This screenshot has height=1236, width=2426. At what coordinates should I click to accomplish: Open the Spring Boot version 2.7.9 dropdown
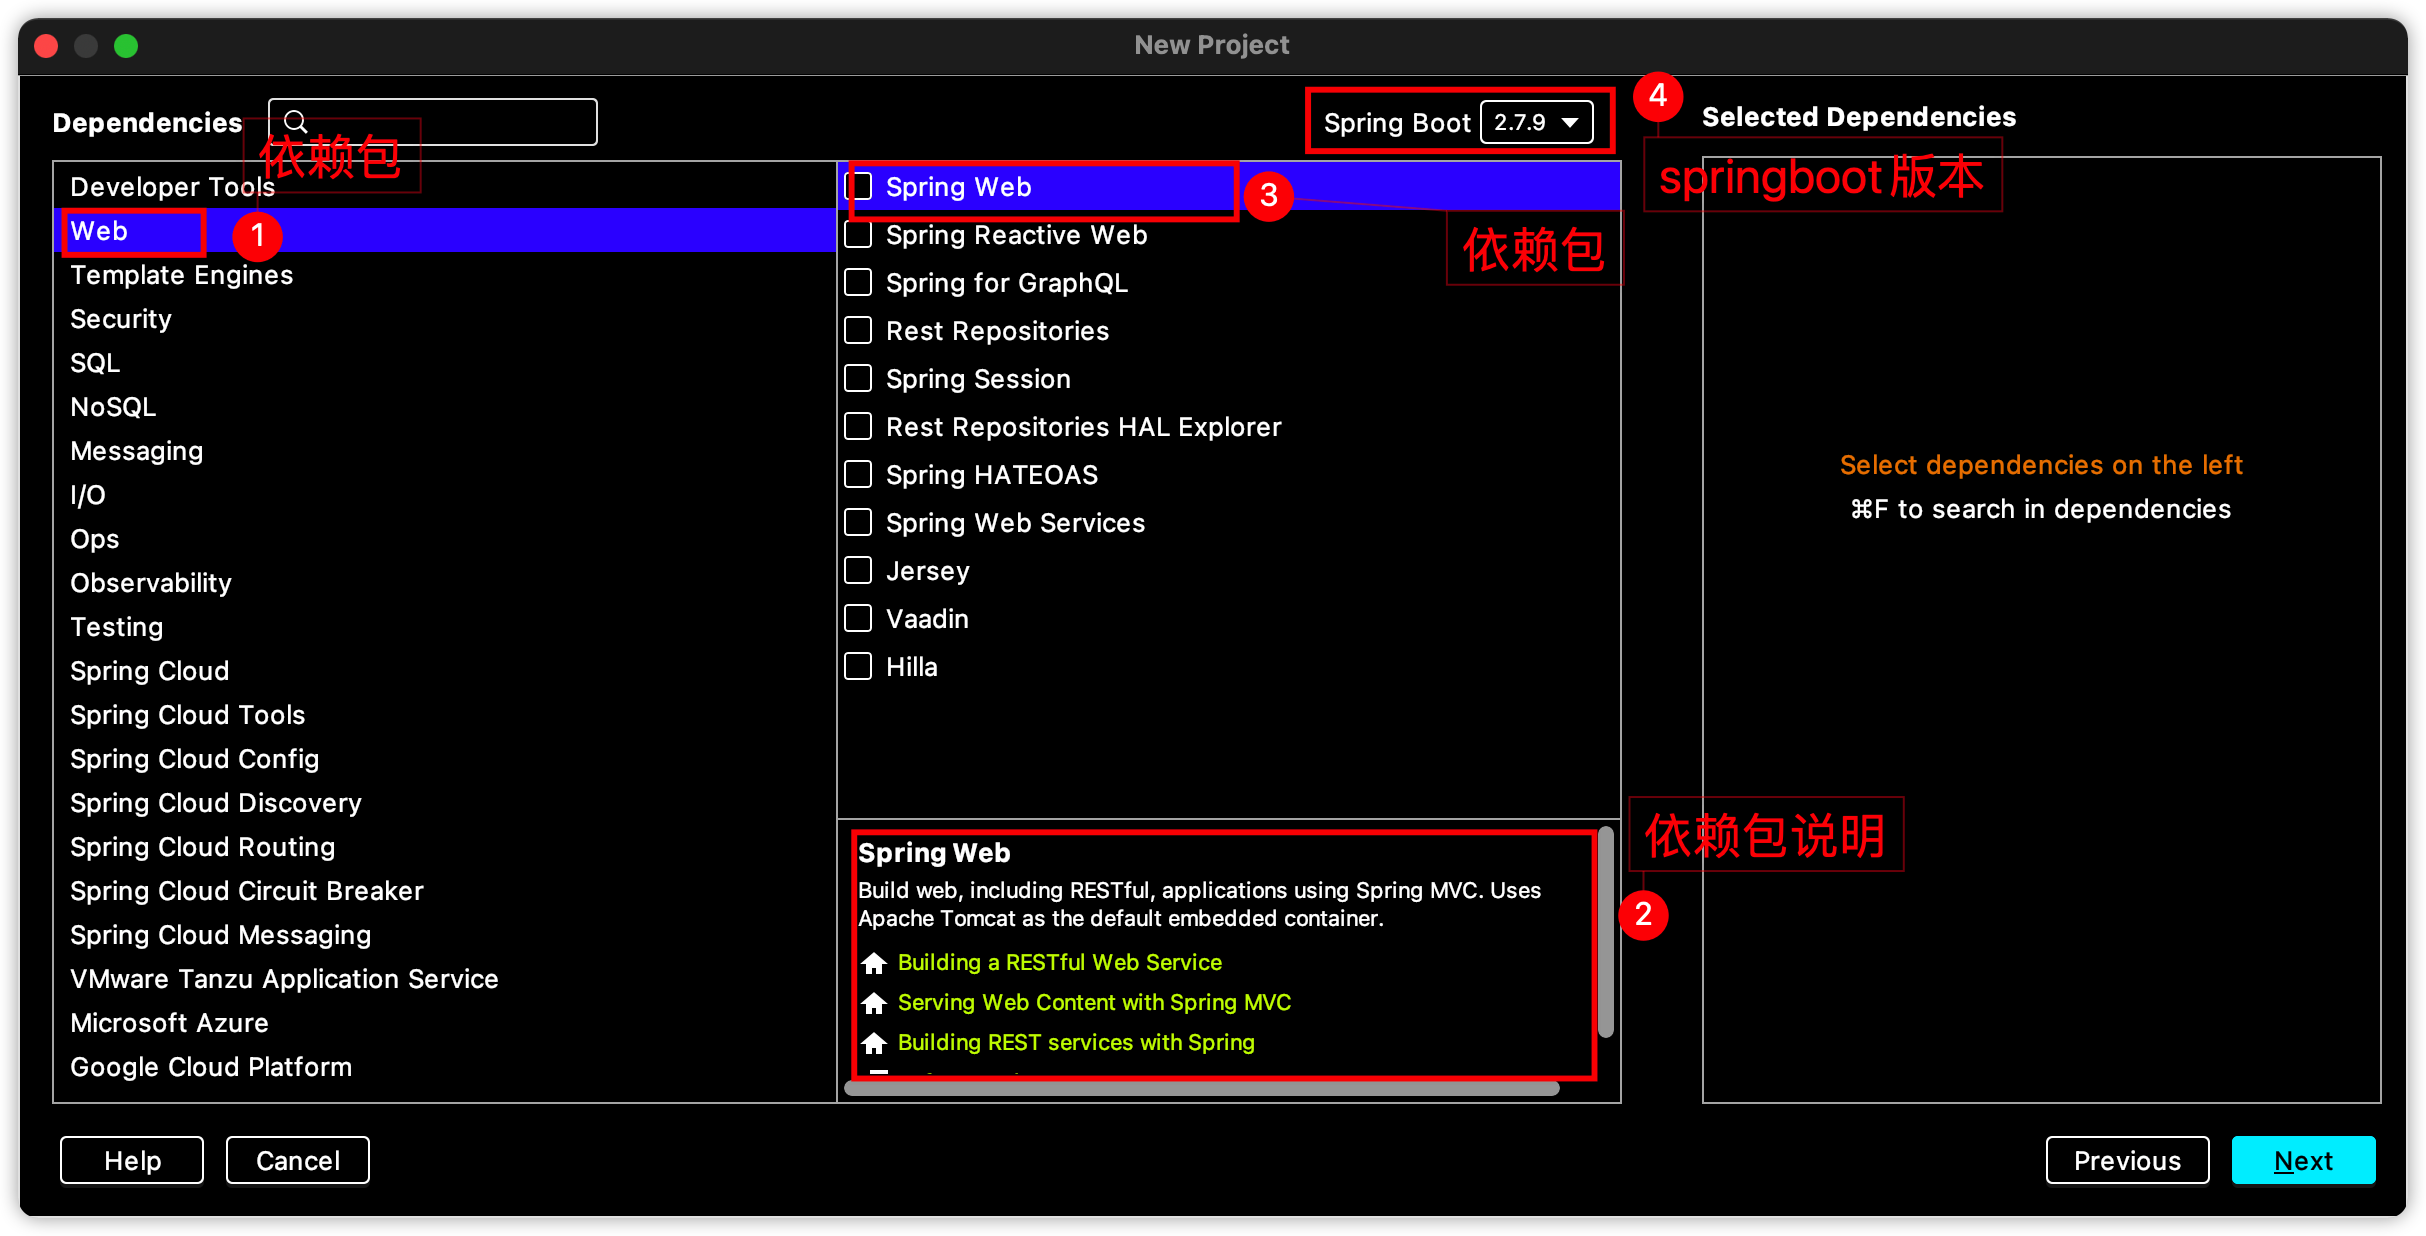tap(1536, 122)
